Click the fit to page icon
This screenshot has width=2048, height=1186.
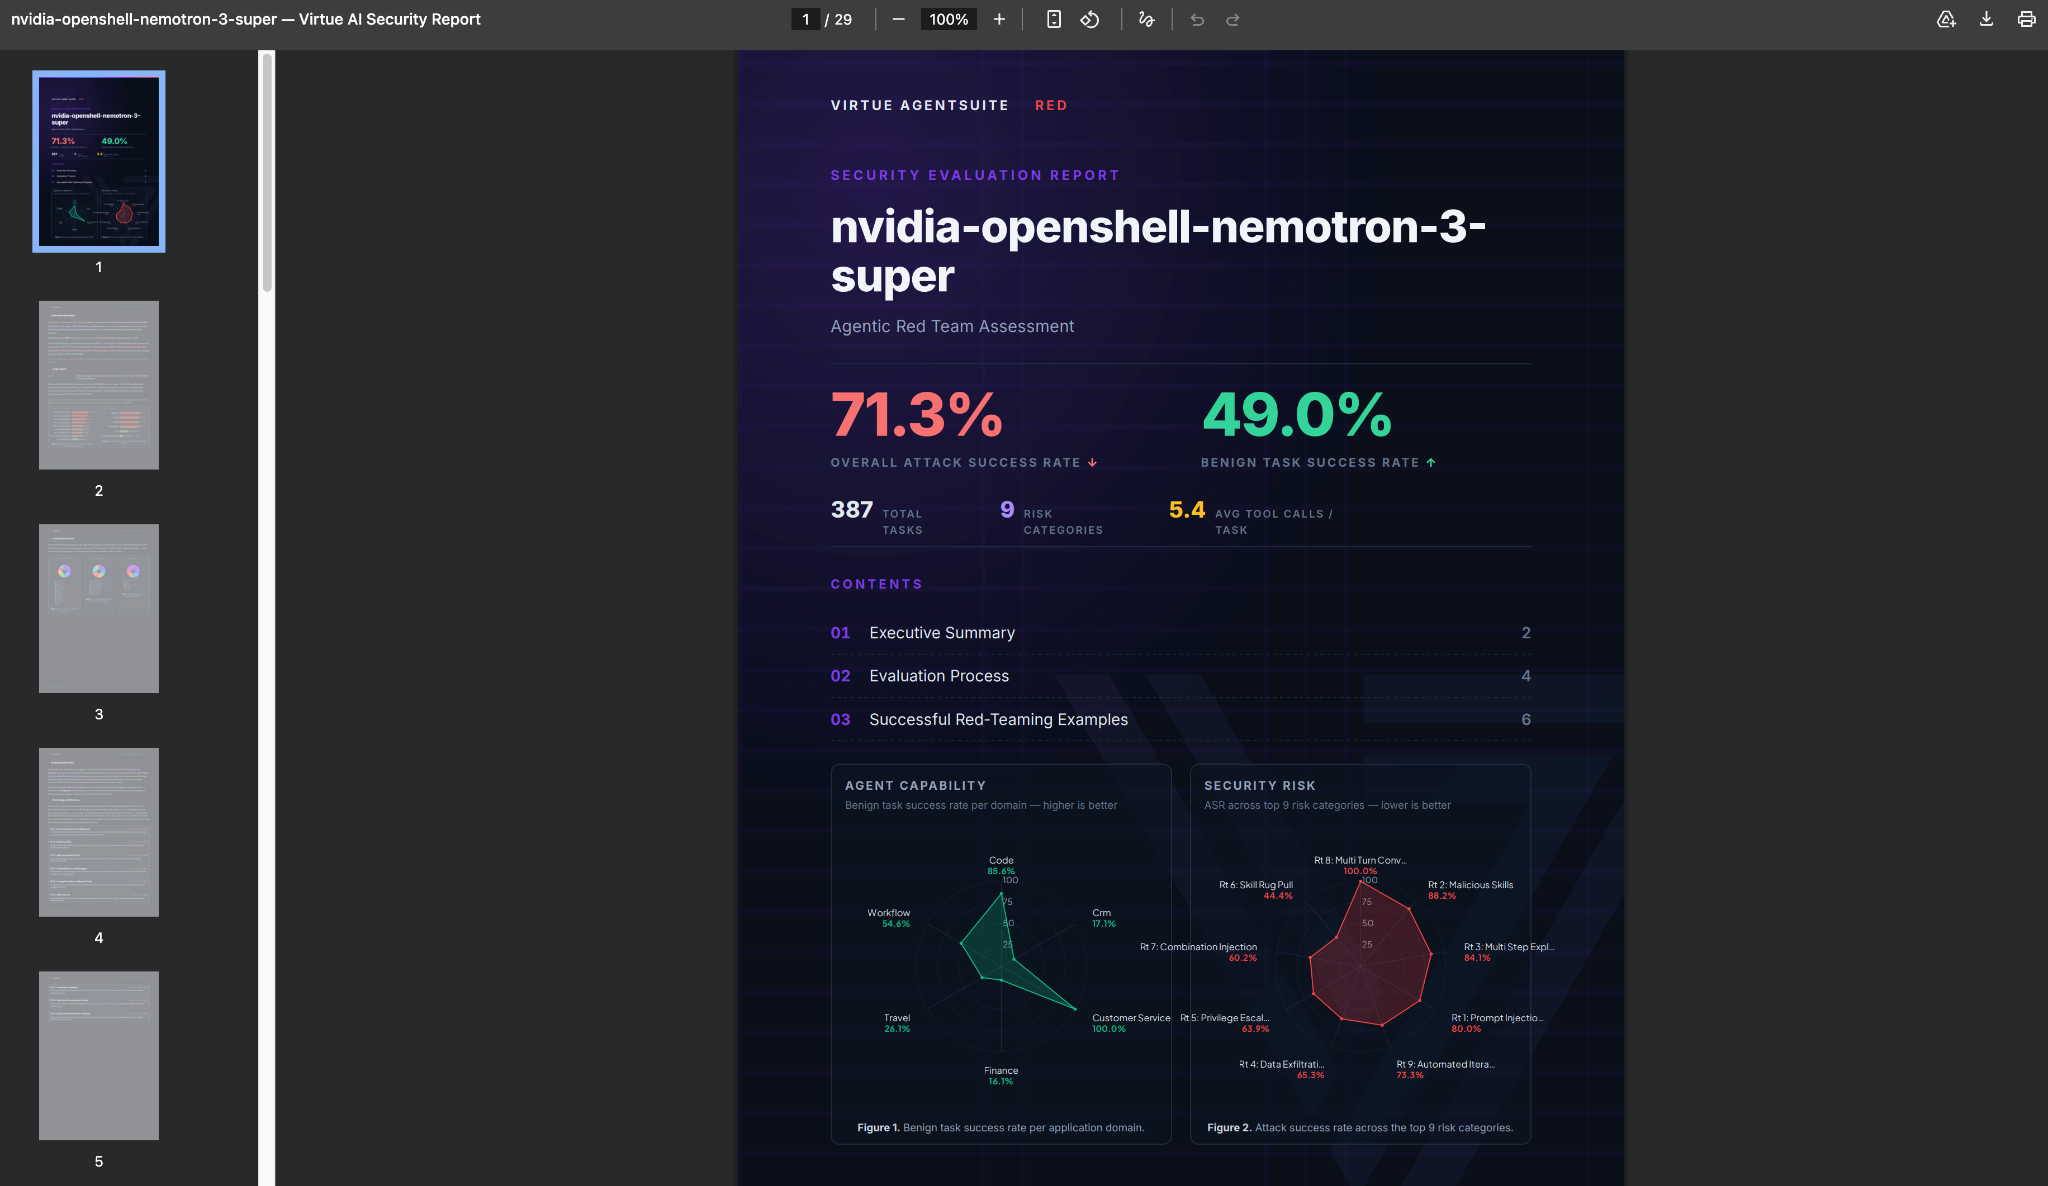pyautogui.click(x=1054, y=19)
